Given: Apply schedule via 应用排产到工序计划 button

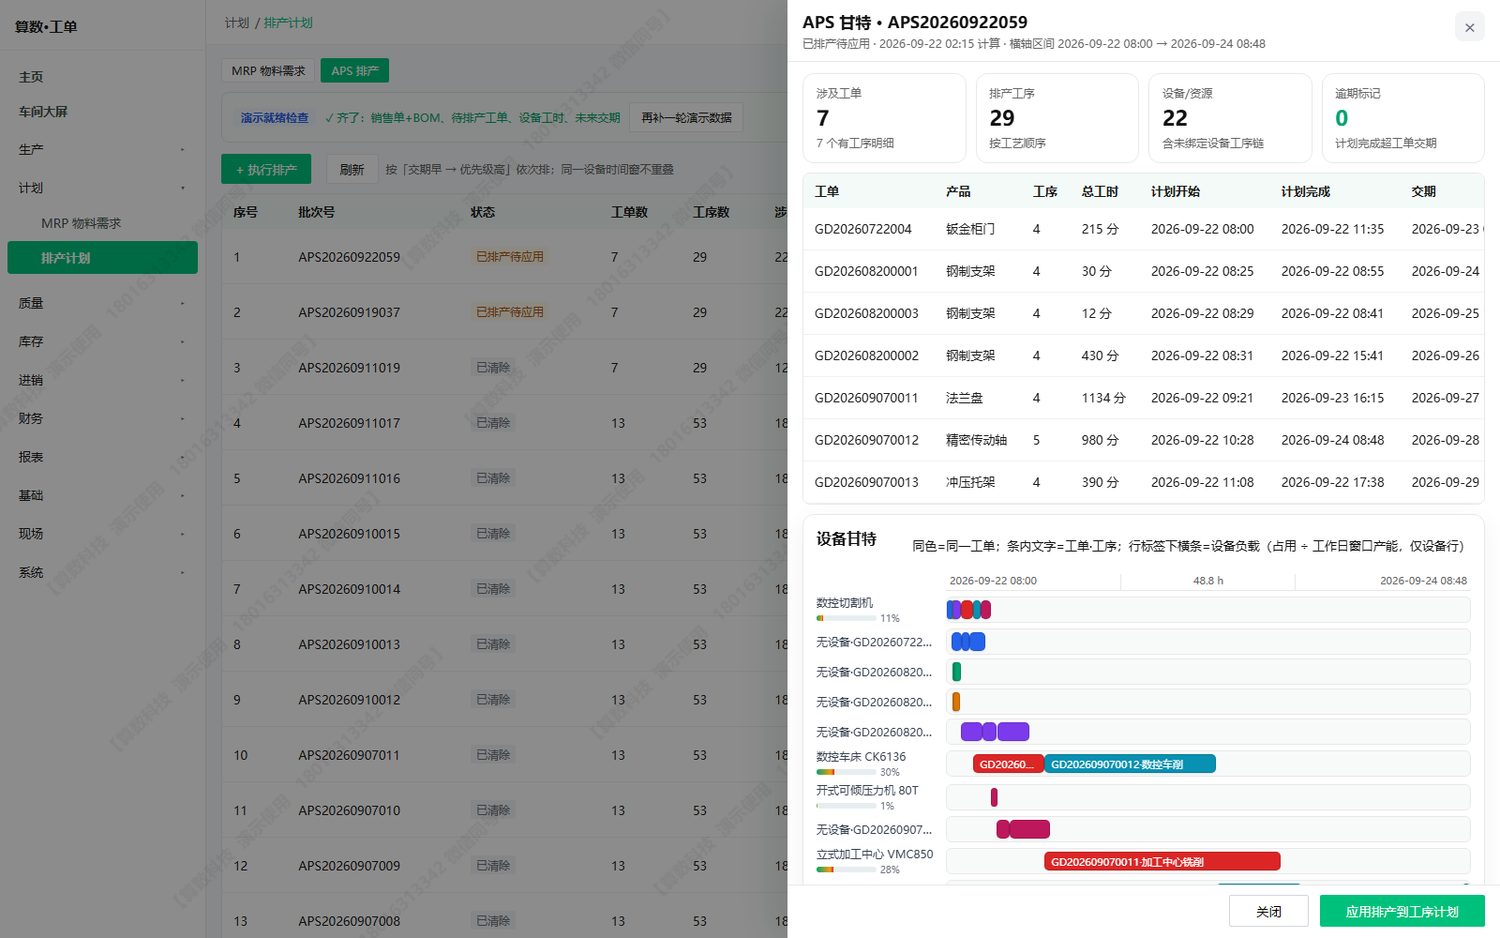Looking at the screenshot, I should (x=1402, y=912).
